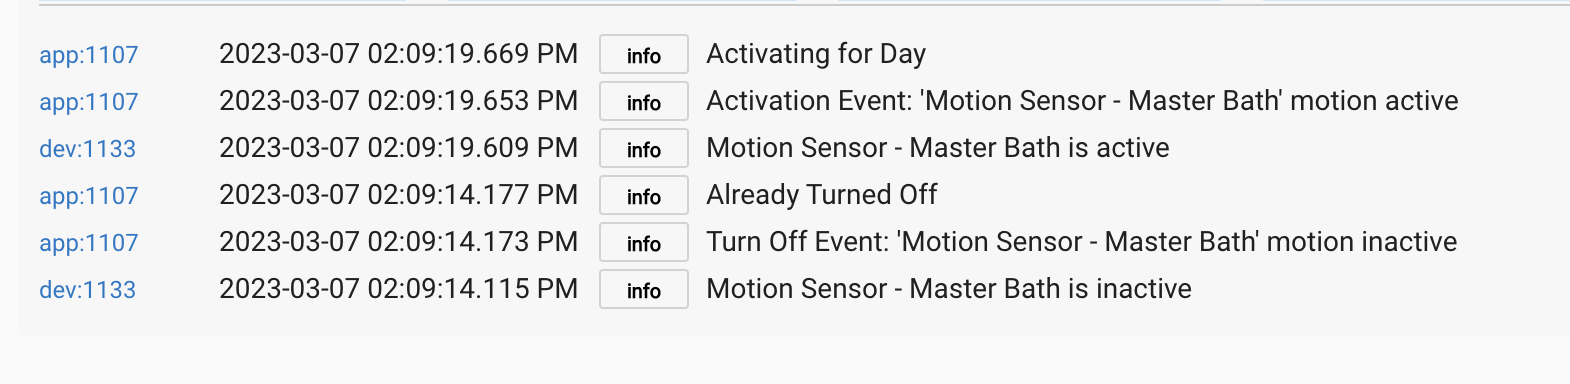Viewport: 1570px width, 384px height.
Task: Select the Activation Event motion active message
Action: tap(1082, 101)
